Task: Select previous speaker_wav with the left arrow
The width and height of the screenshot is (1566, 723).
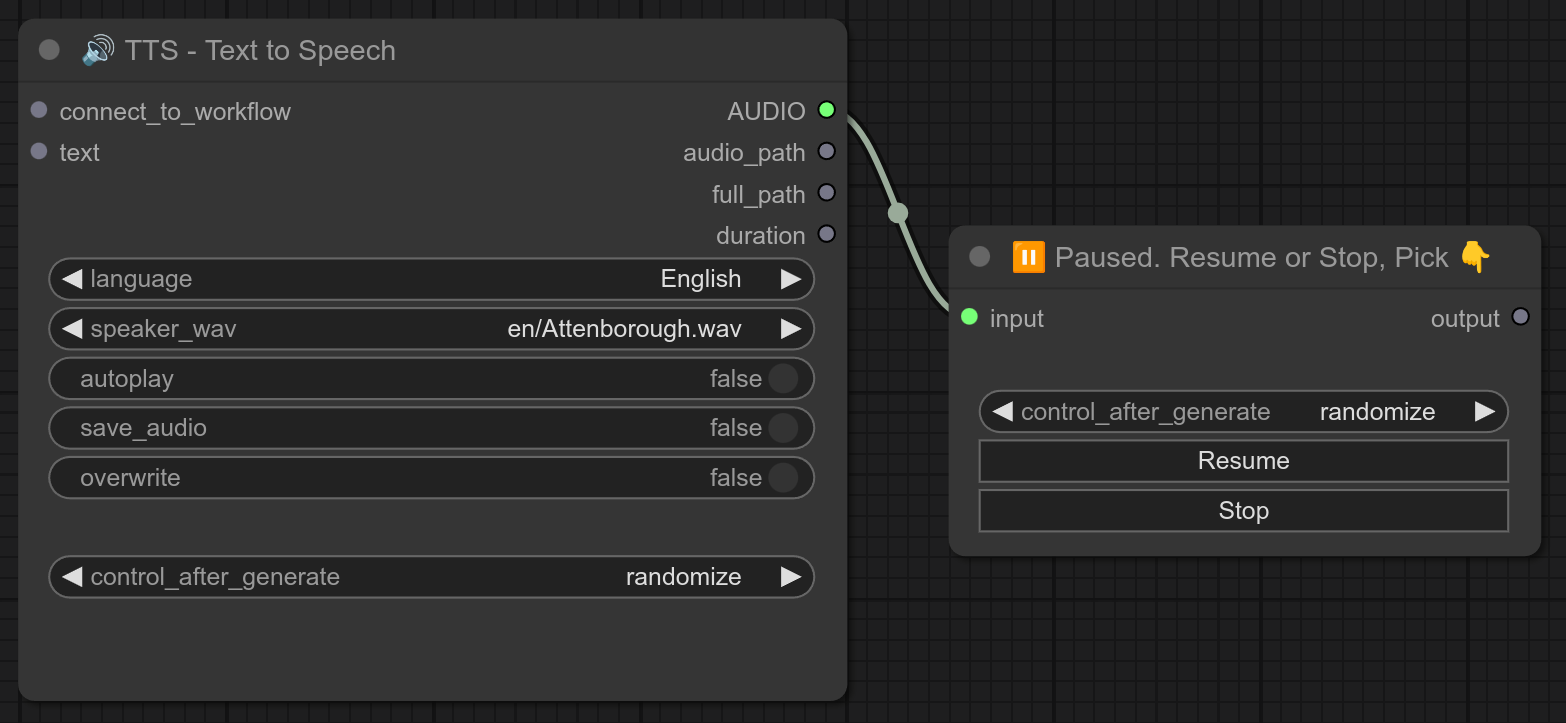Action: click(72, 329)
